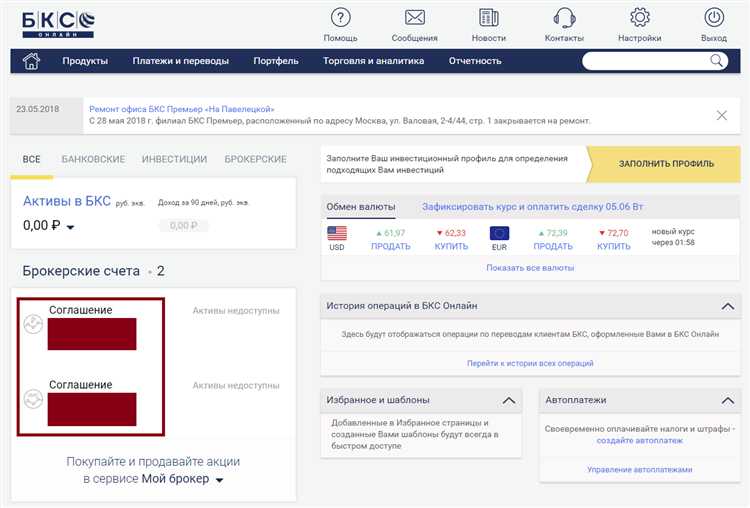Click КУПИТЬ for USD

click(x=451, y=246)
